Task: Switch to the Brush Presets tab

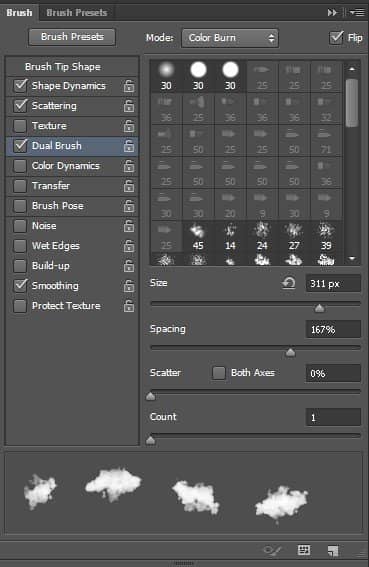Action: (77, 13)
